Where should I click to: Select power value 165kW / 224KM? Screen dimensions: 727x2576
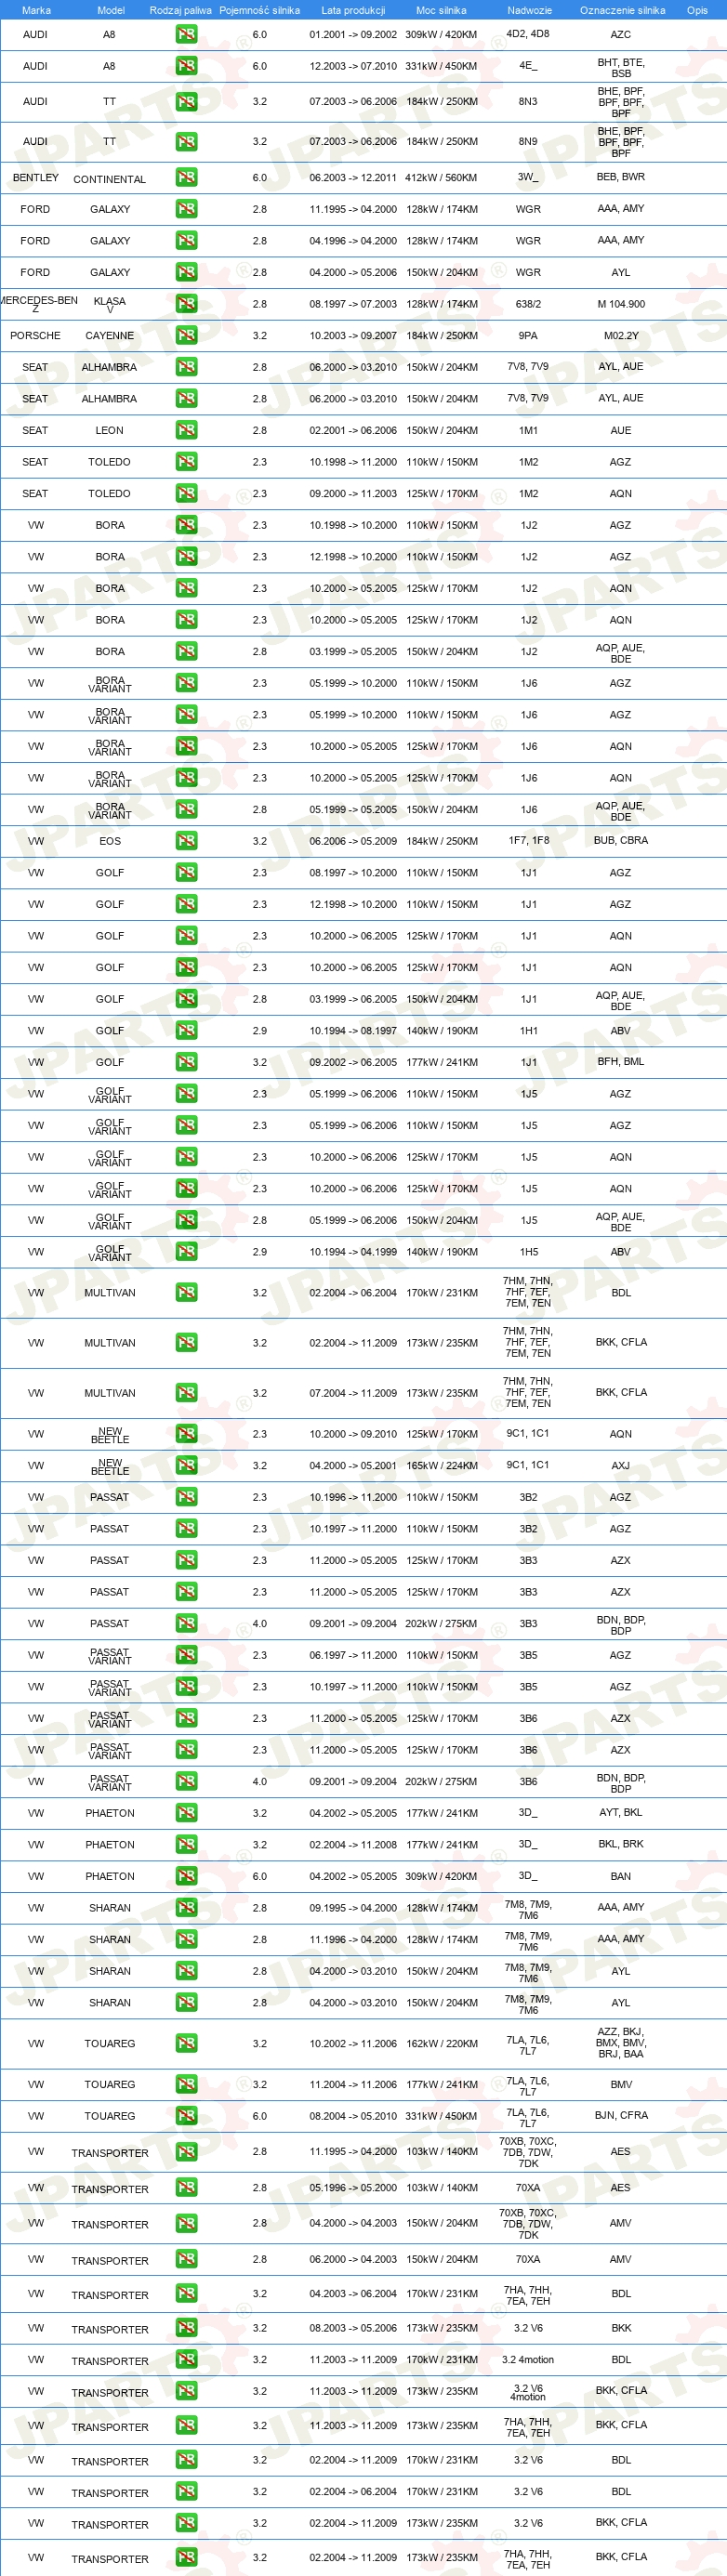[x=441, y=1466]
